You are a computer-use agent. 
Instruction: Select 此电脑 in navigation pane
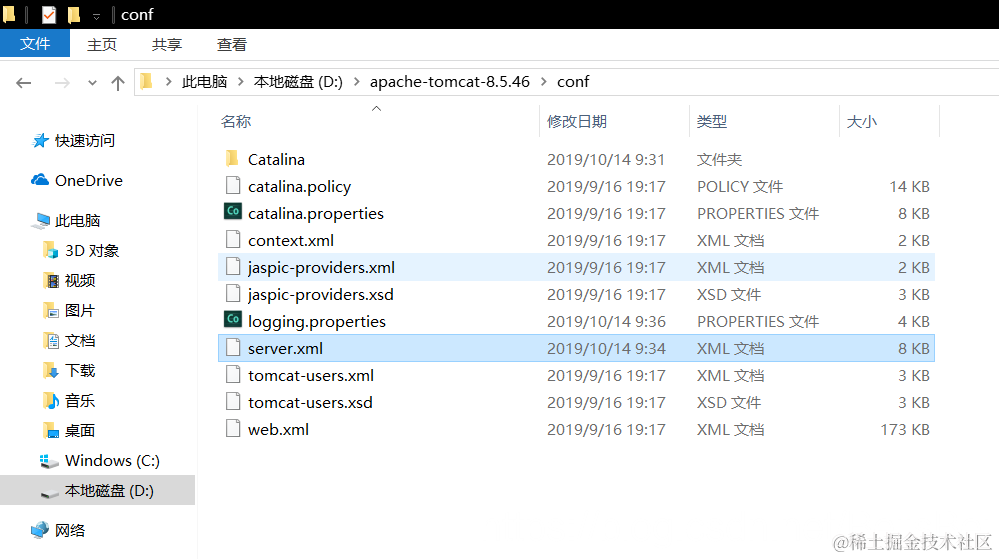coord(78,221)
